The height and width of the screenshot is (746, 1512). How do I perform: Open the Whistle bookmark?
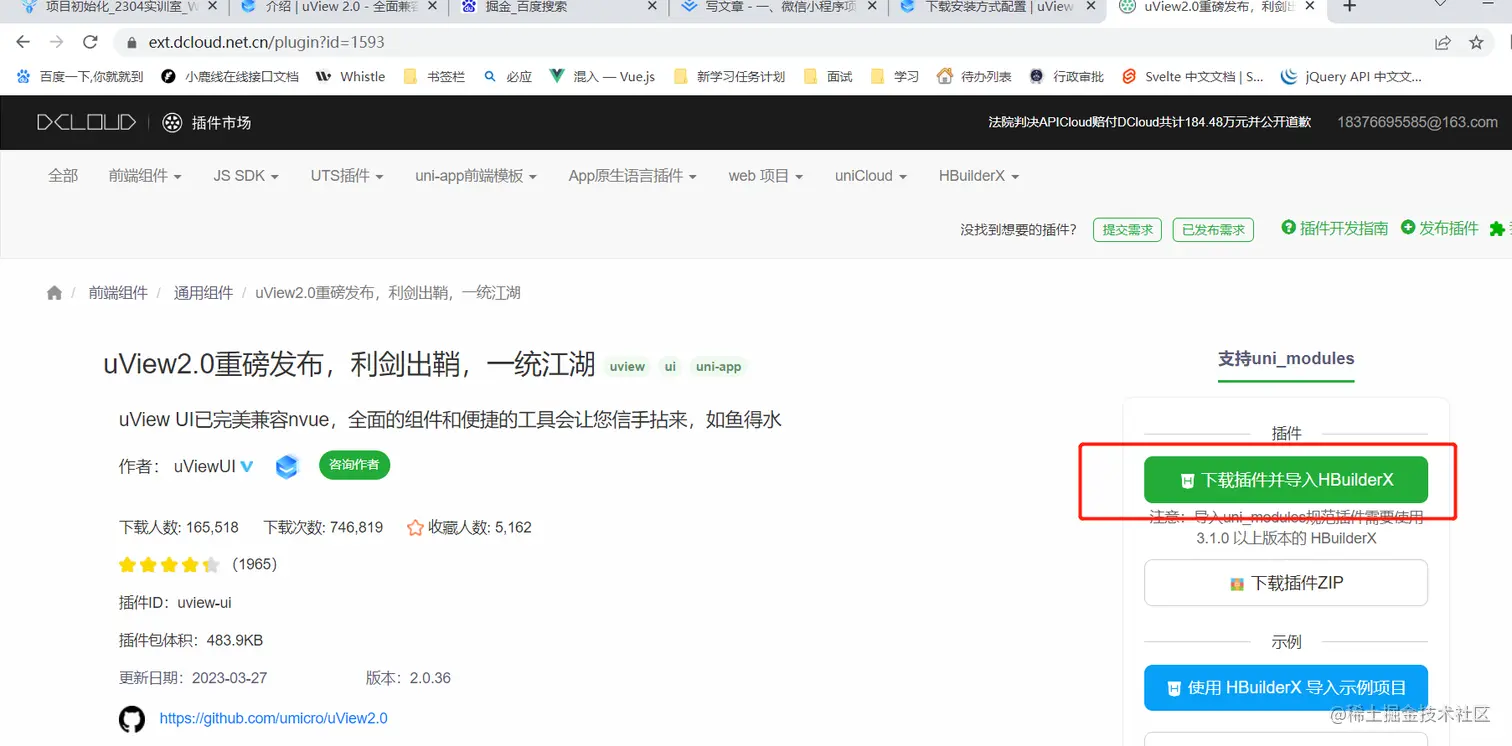click(350, 76)
